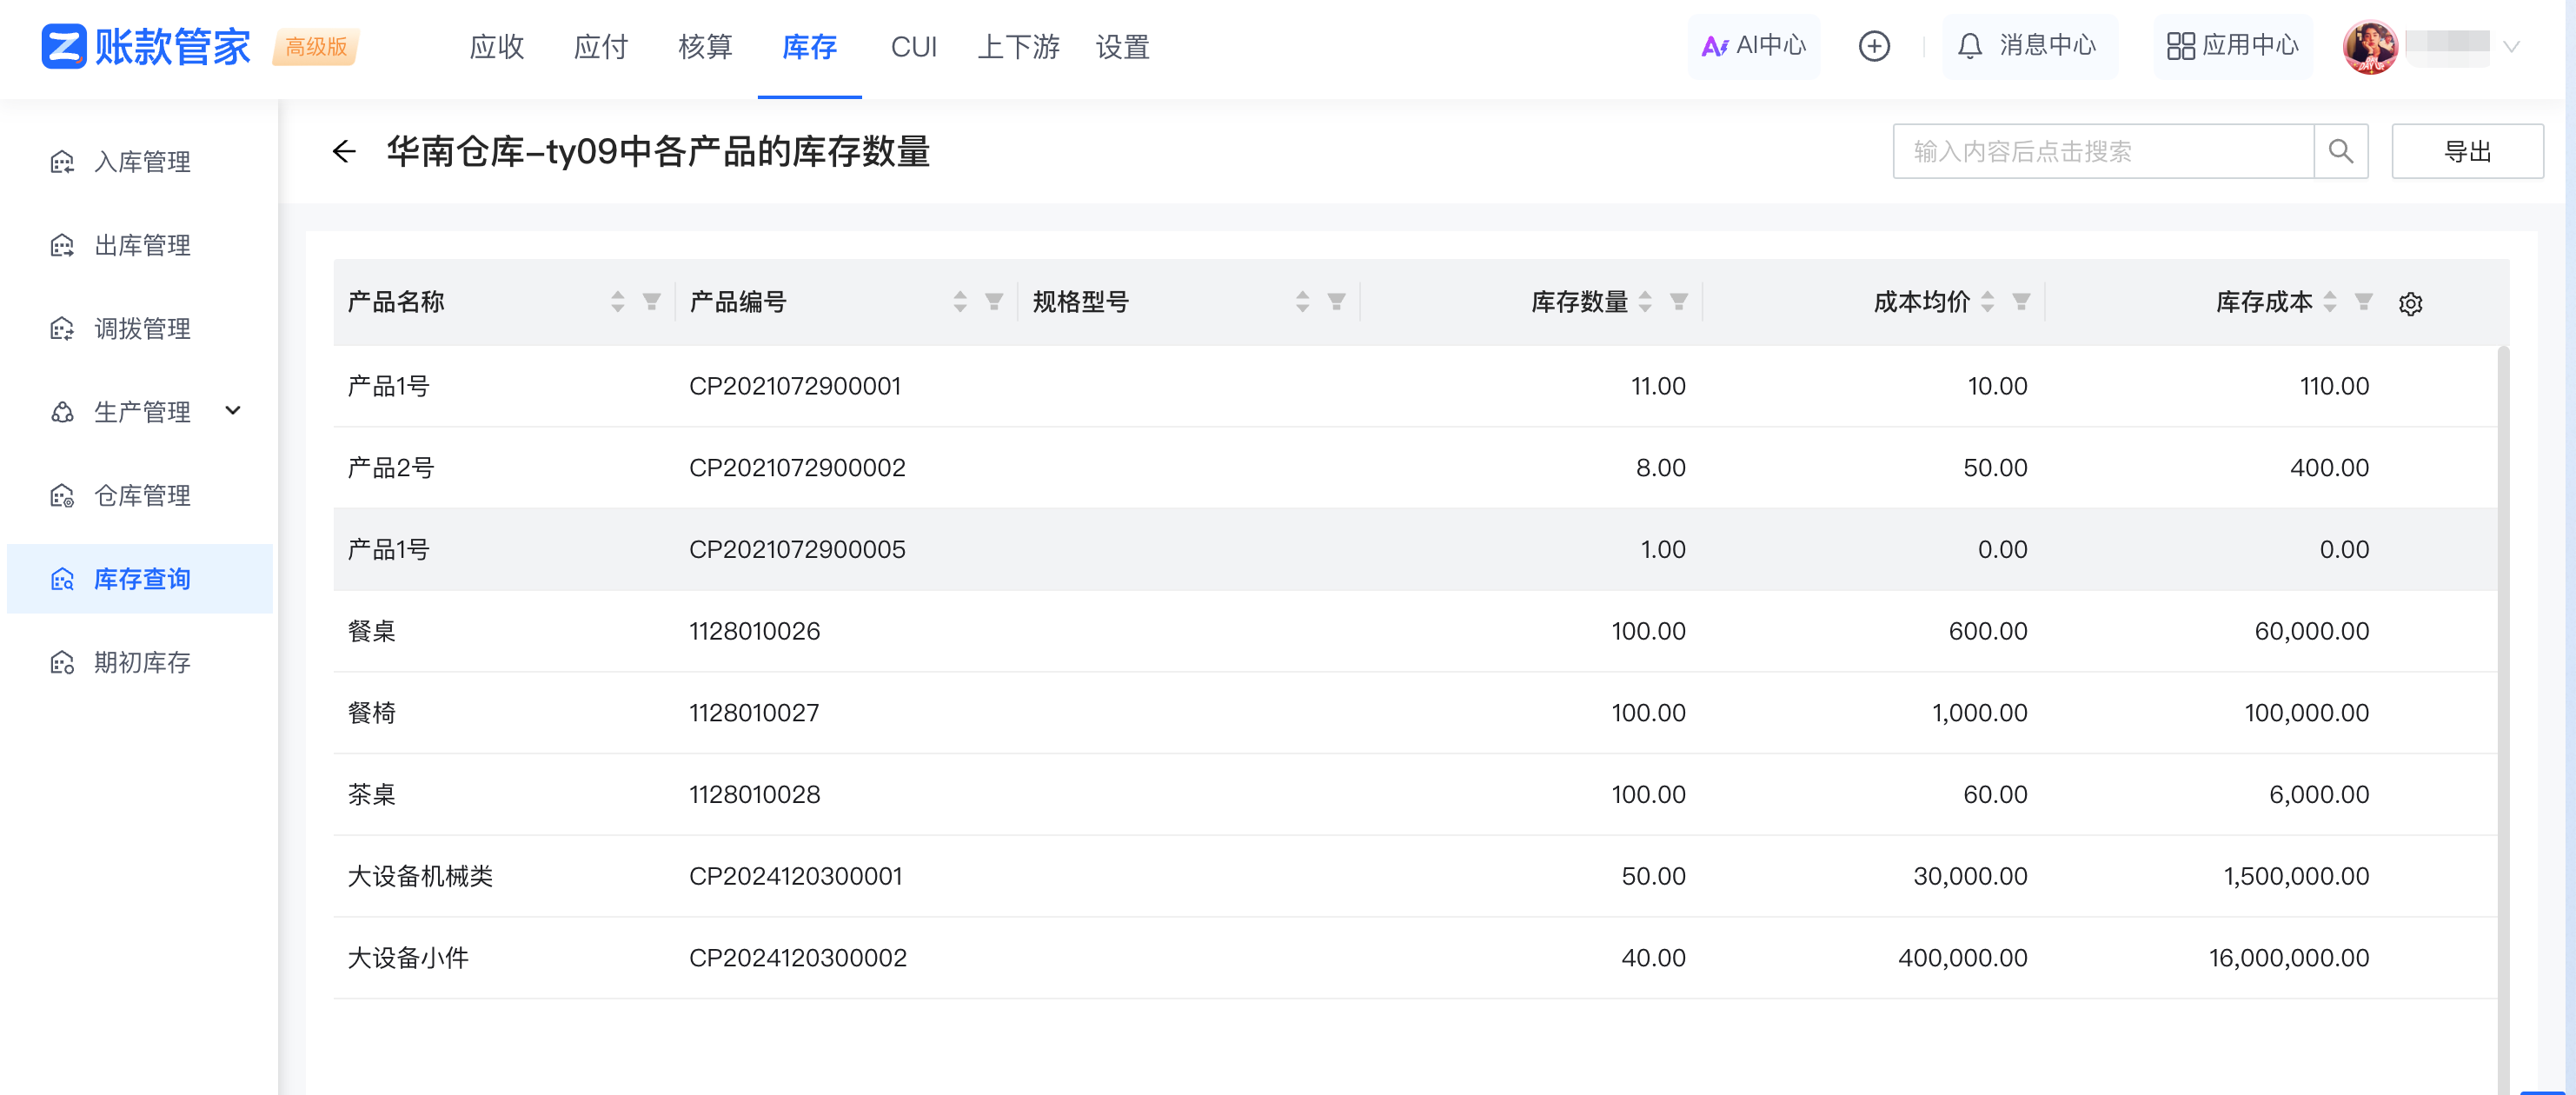
Task: Click the plus circle quick-add icon
Action: (x=1874, y=46)
